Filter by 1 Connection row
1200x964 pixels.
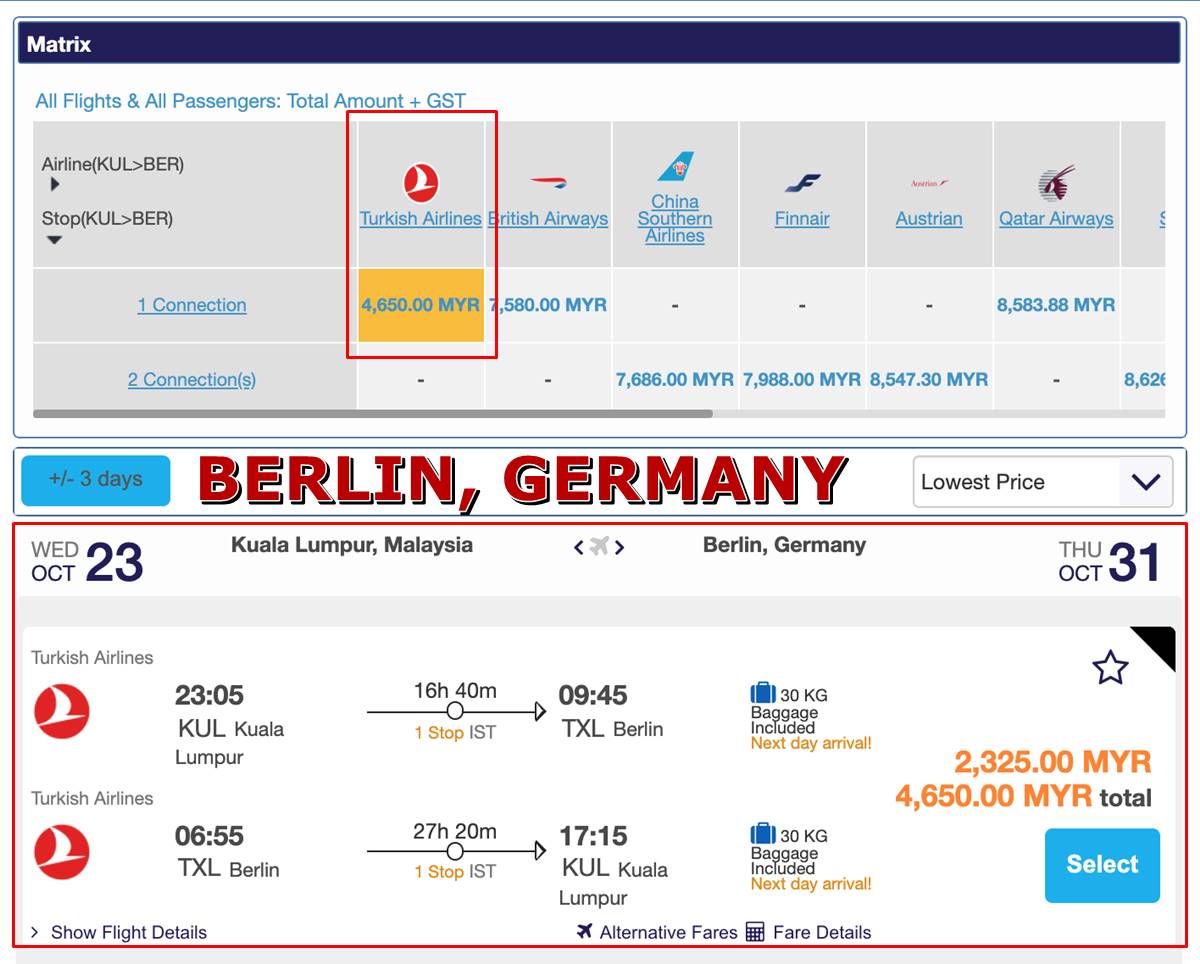[x=192, y=306]
